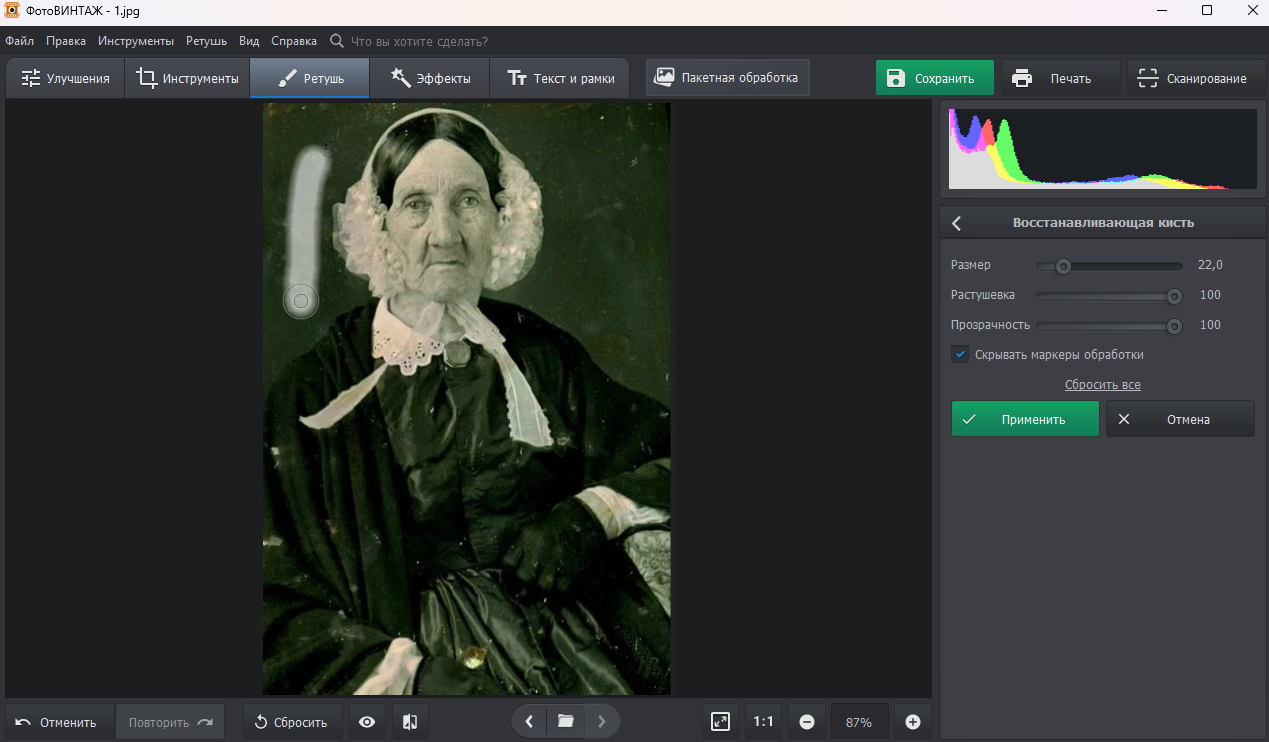Click the search magnifier icon
The width and height of the screenshot is (1269, 742).
337,41
